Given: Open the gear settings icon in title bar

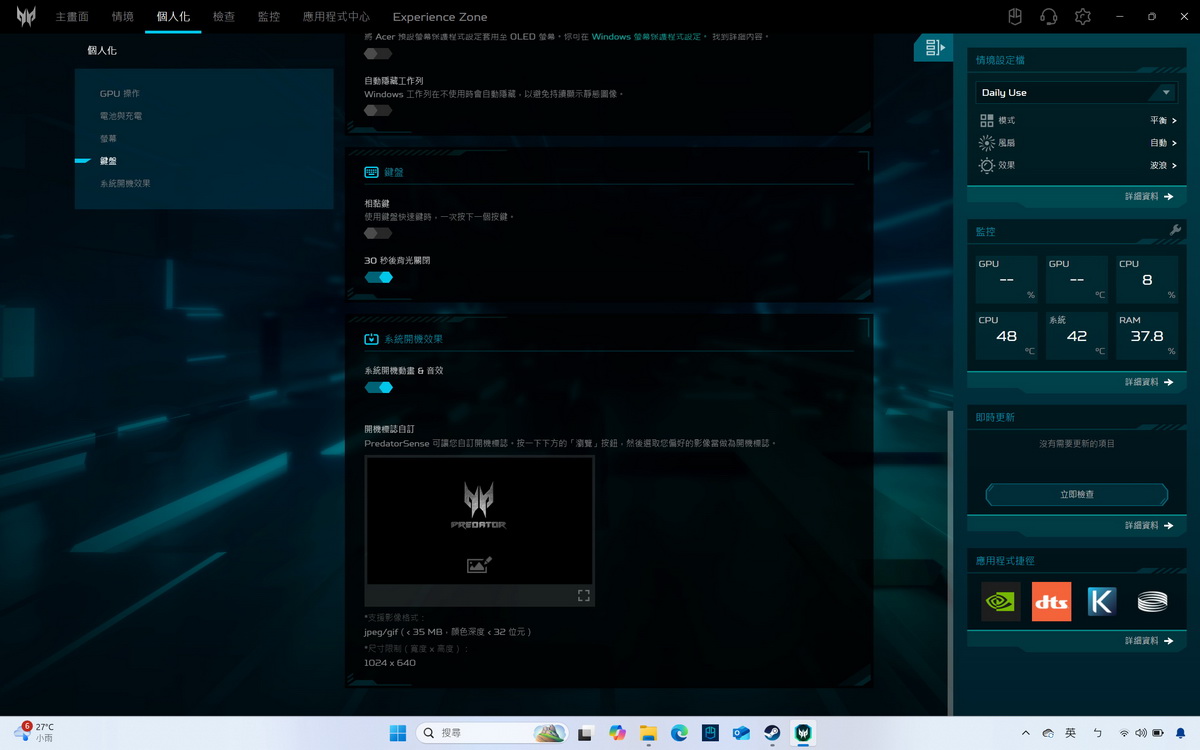Looking at the screenshot, I should click(x=1082, y=17).
